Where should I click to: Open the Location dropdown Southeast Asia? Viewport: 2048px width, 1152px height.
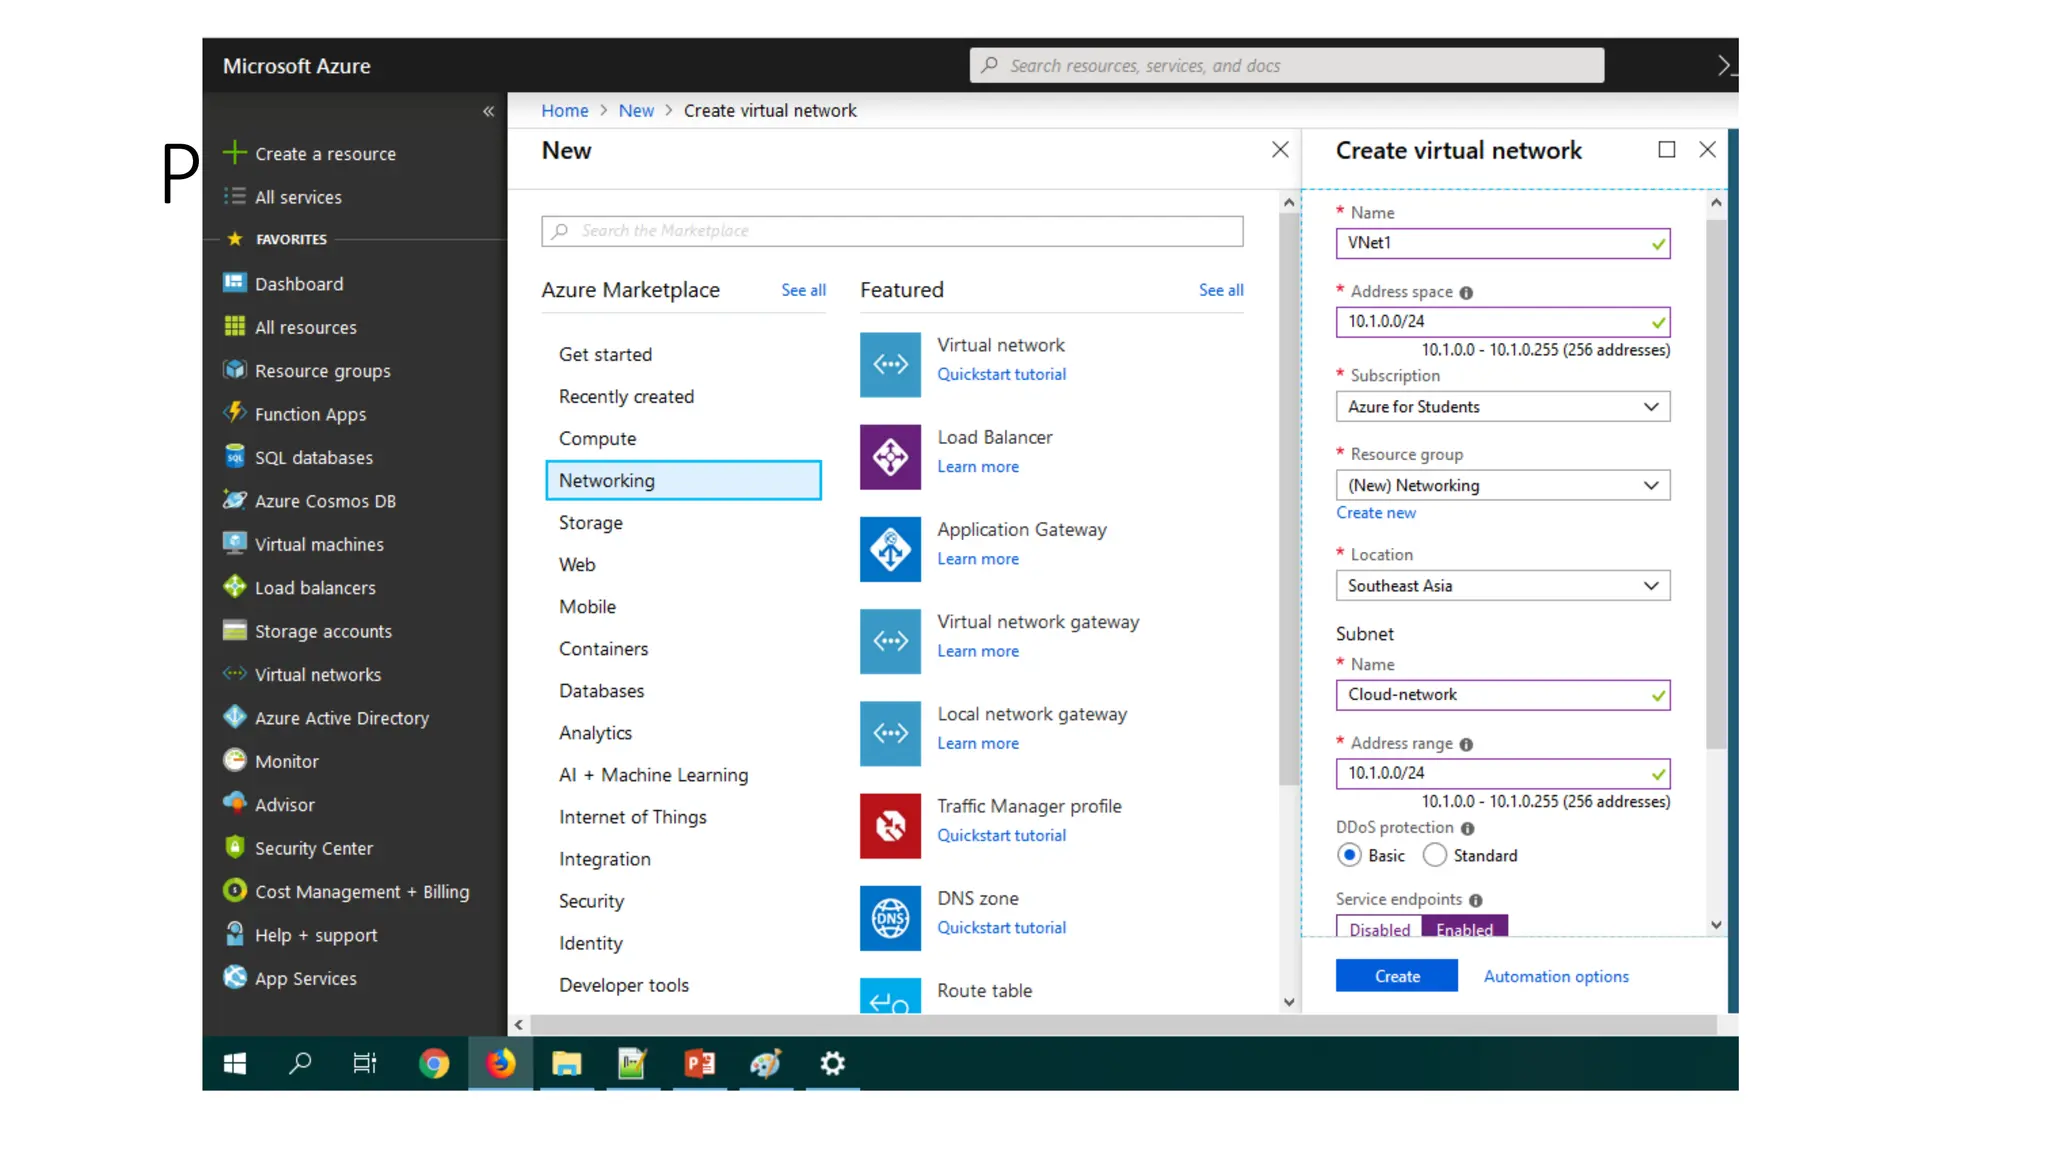(1503, 585)
